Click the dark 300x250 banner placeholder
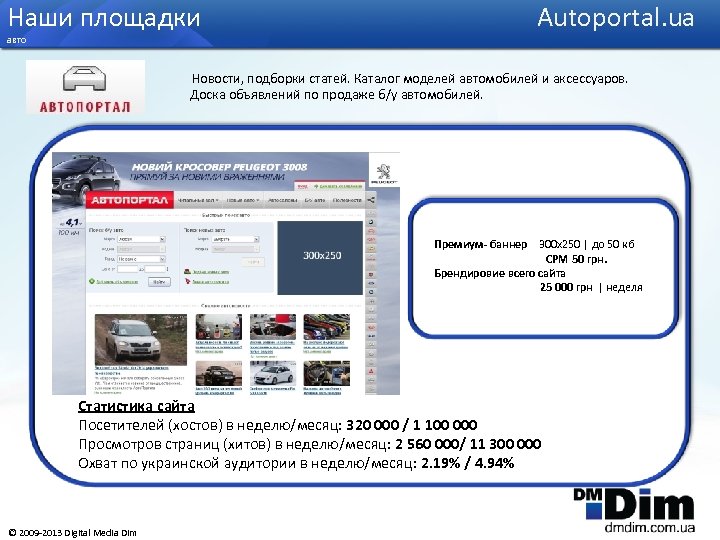Screen dimensions: 720x540 click(x=321, y=257)
